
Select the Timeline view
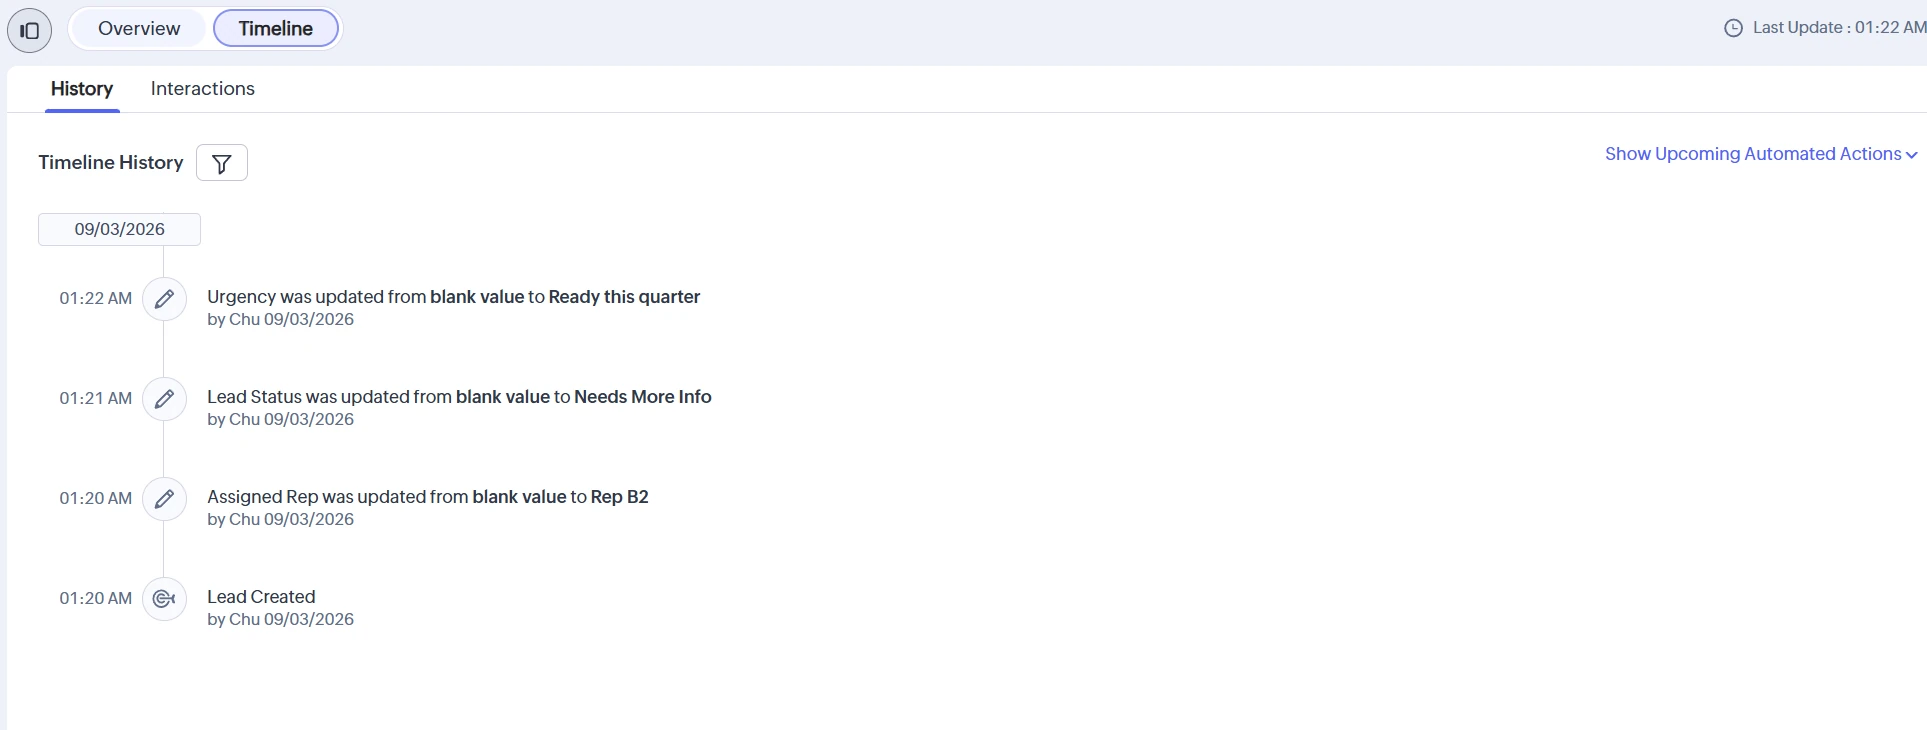(x=276, y=29)
